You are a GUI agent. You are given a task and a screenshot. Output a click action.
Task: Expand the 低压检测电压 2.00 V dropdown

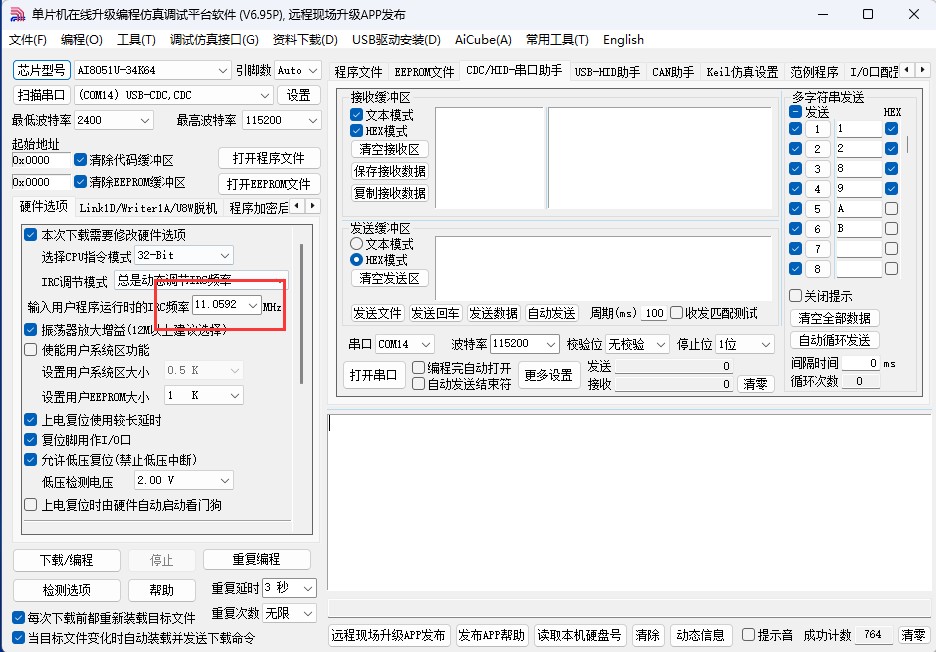click(225, 480)
